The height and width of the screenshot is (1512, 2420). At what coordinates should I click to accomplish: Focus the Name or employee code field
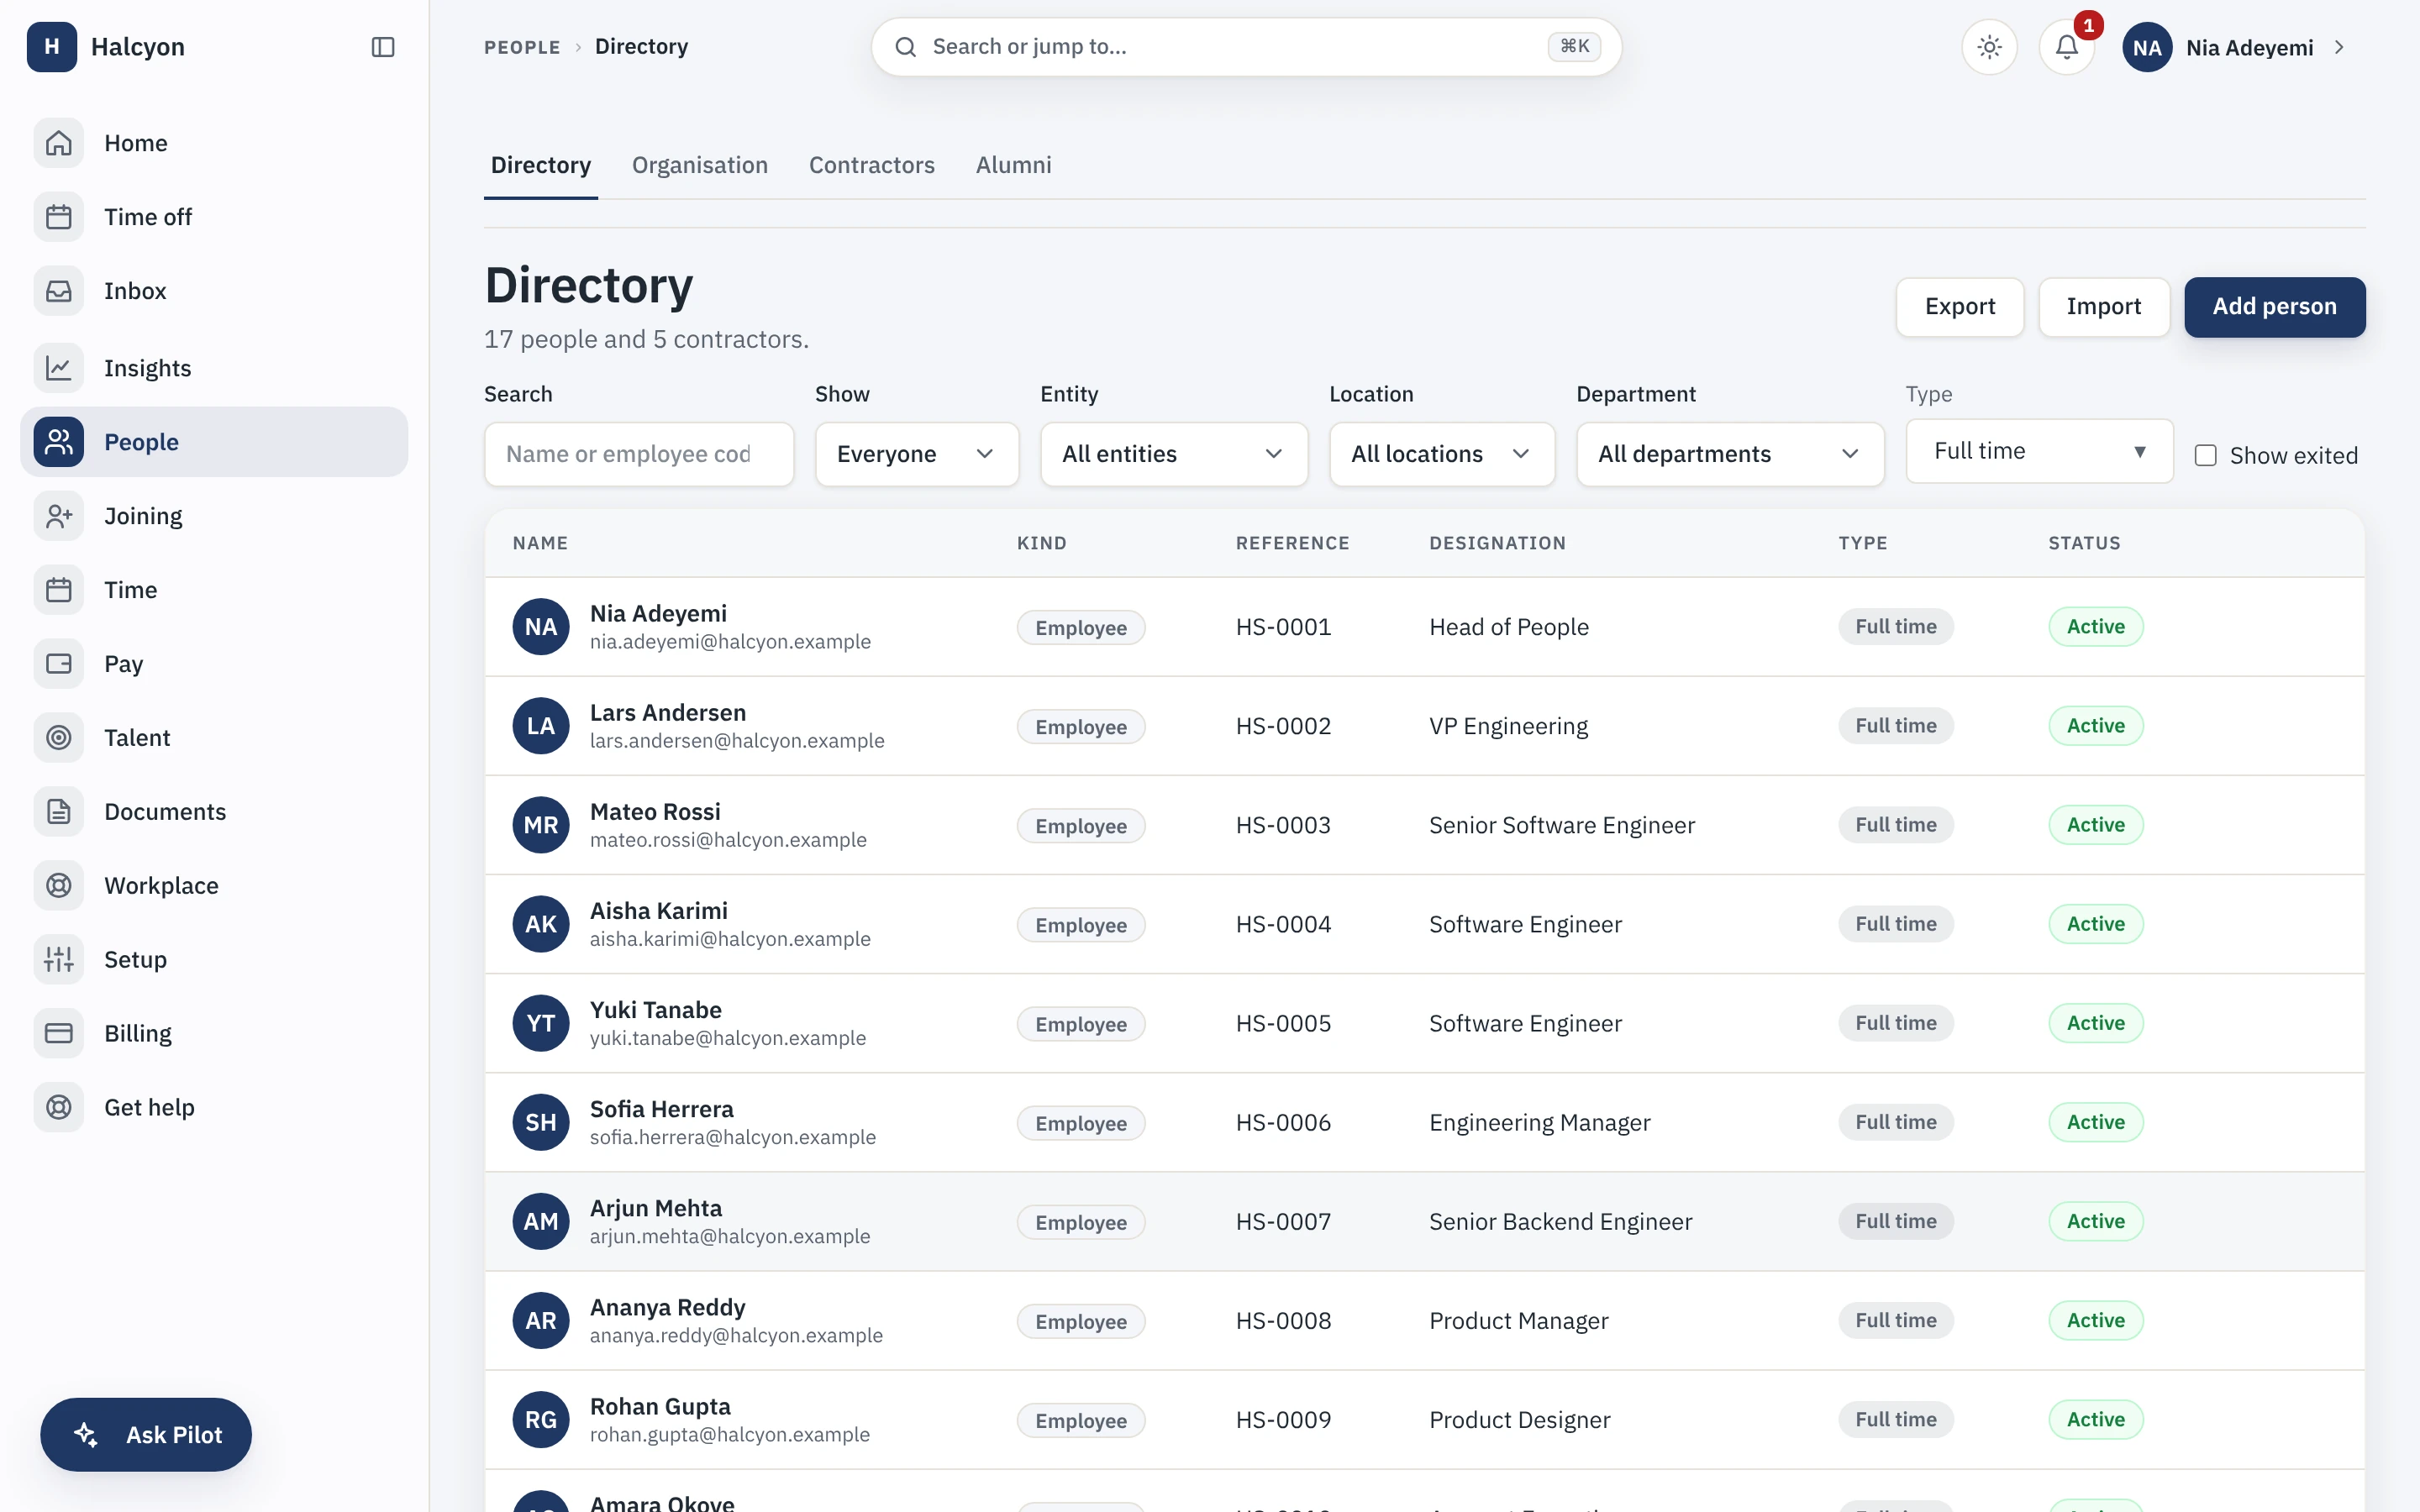[x=639, y=454]
